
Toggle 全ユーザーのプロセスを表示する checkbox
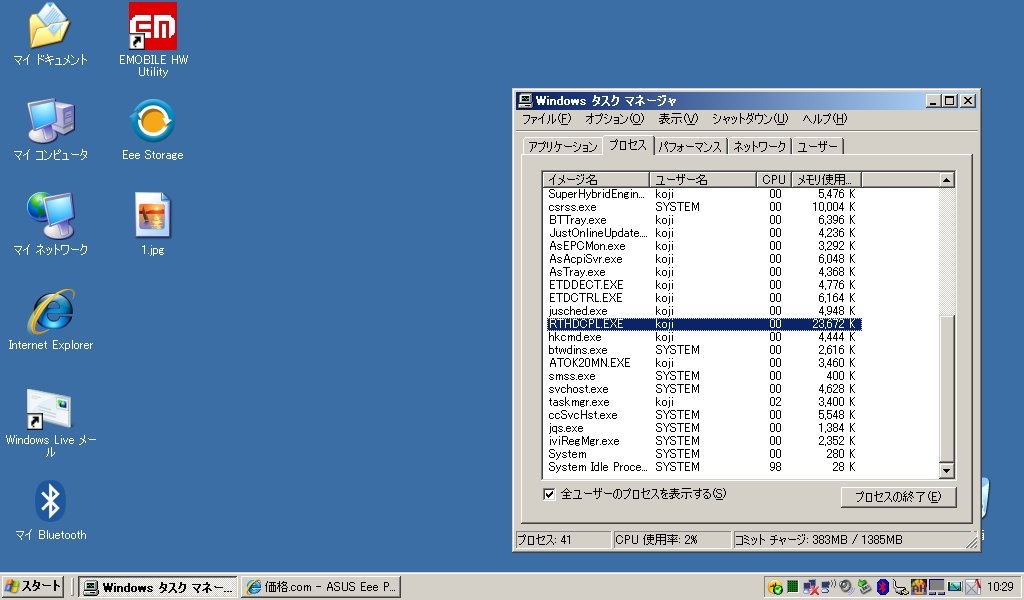tap(549, 494)
